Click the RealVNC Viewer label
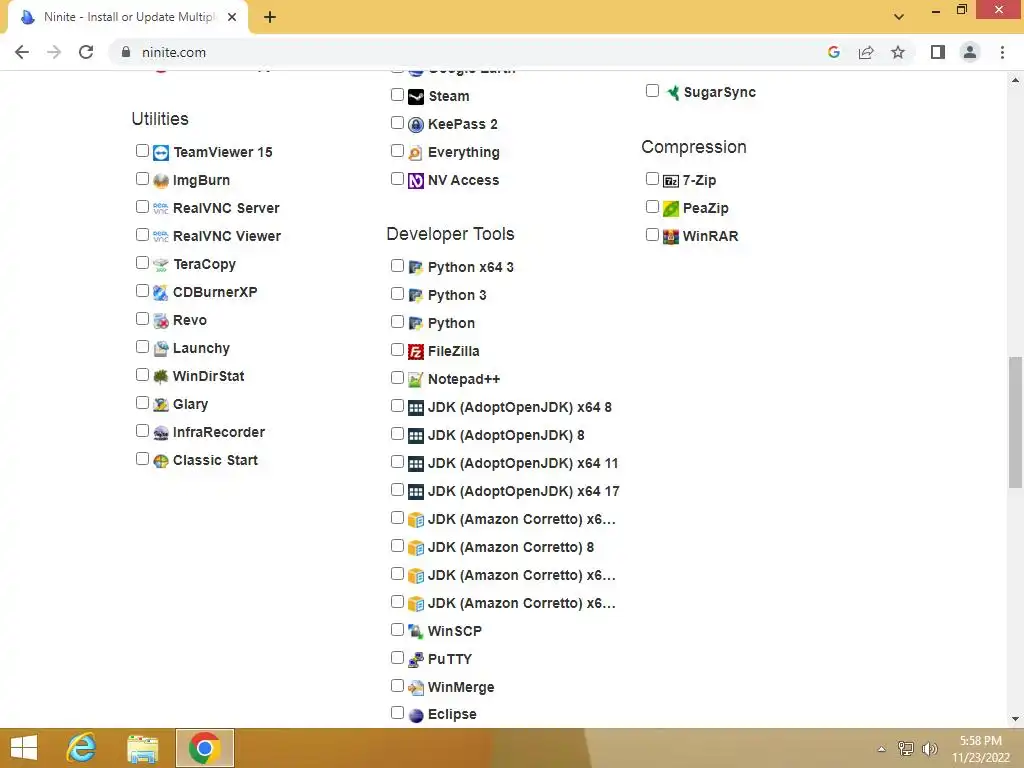This screenshot has height=768, width=1024. pos(227,236)
